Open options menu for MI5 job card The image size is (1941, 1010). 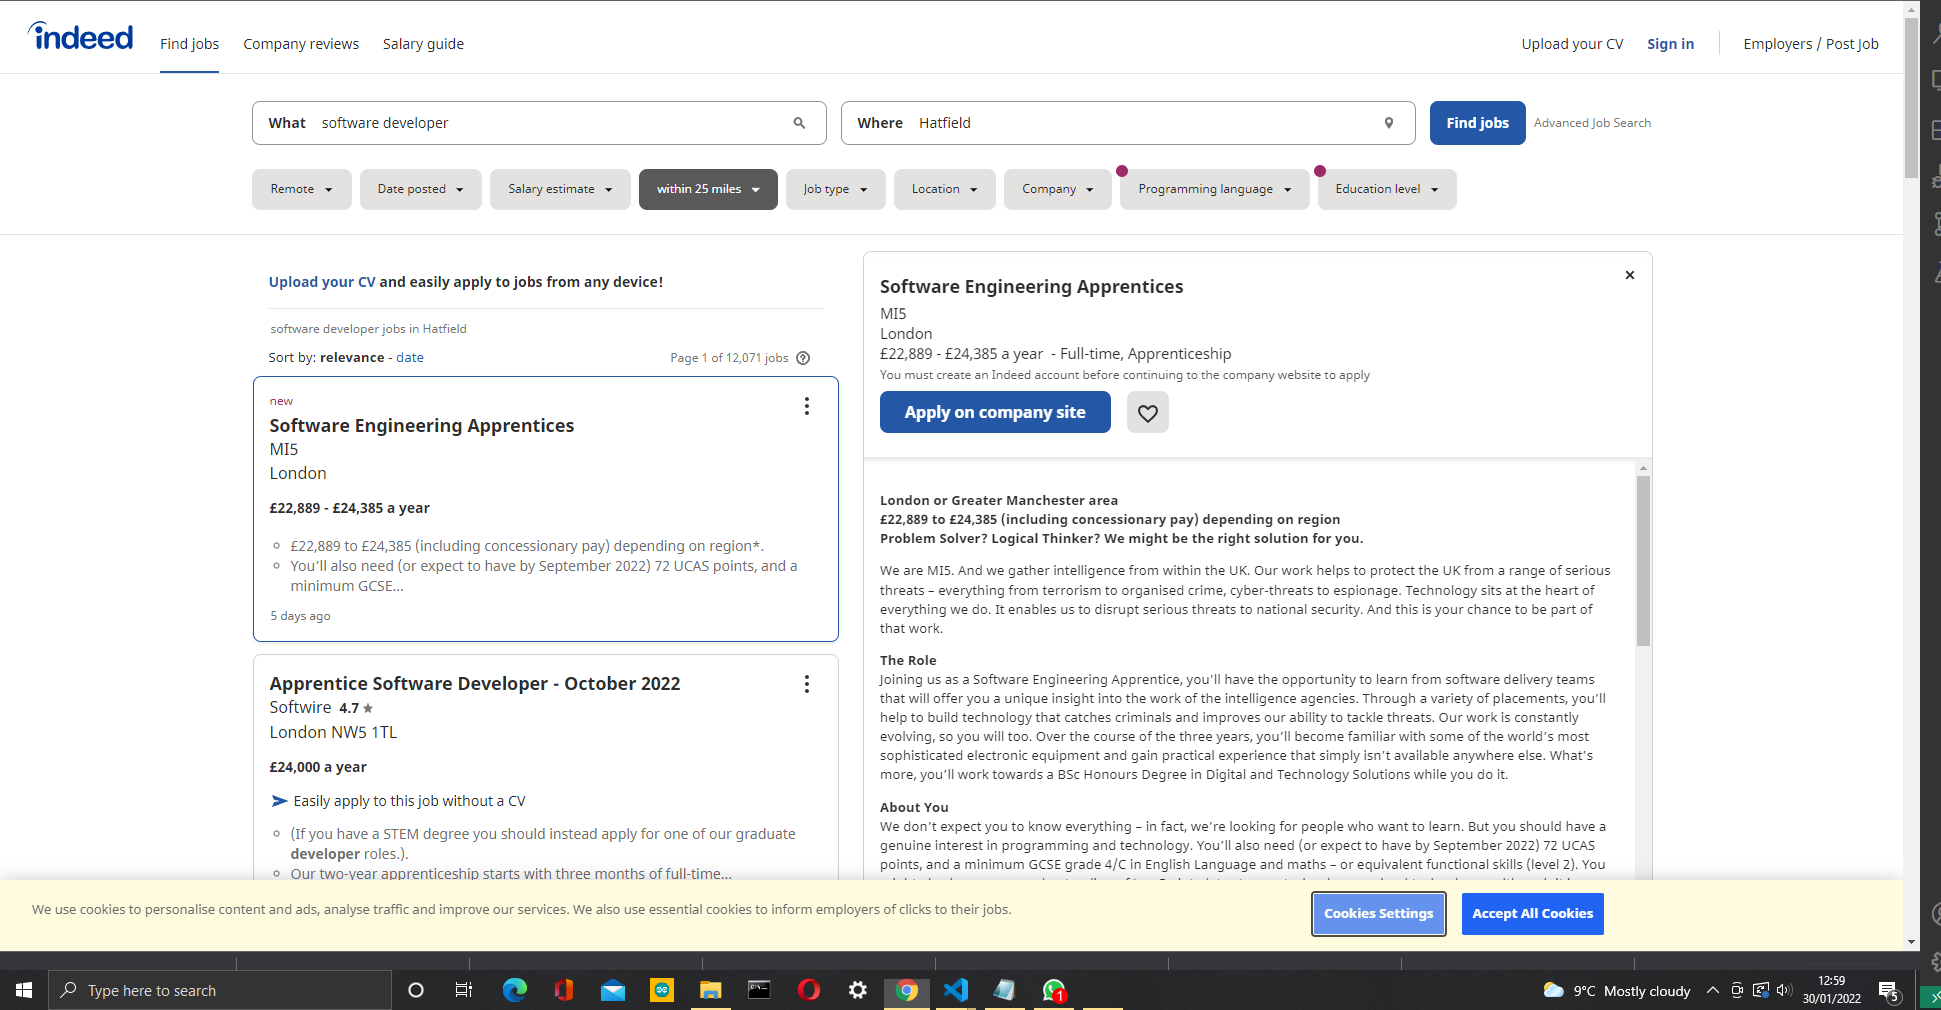(x=806, y=406)
